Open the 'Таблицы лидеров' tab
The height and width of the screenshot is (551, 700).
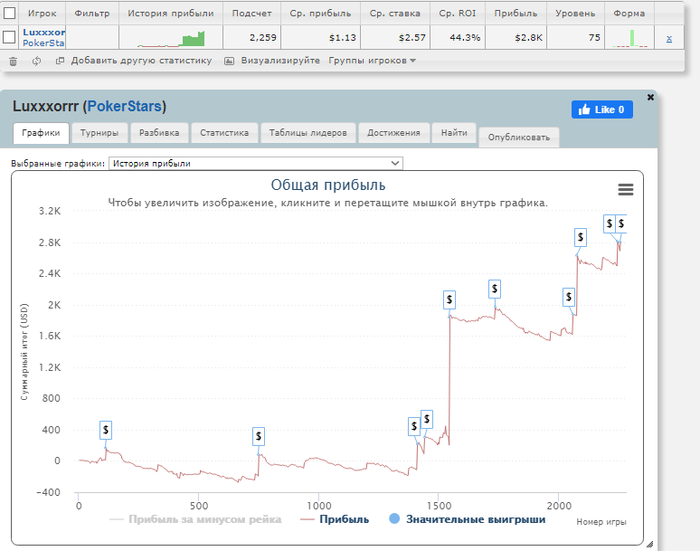pos(308,133)
